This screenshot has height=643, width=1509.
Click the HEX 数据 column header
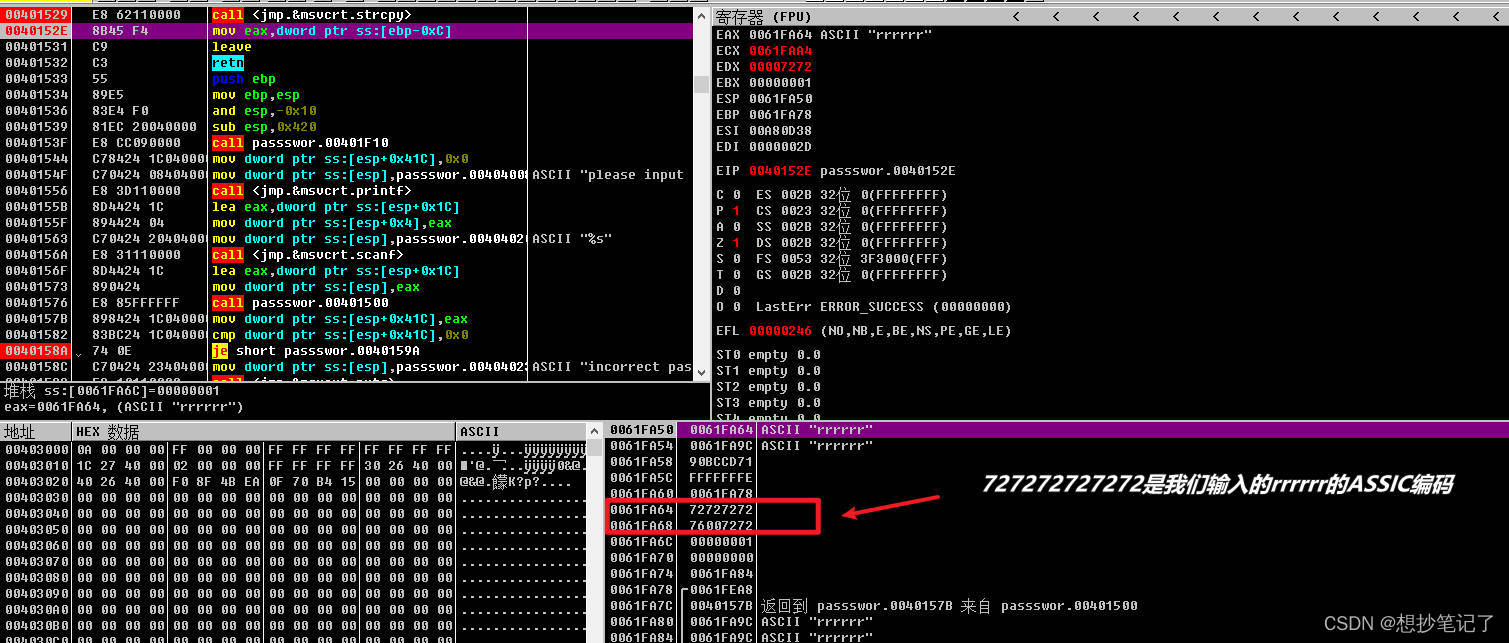coord(263,431)
